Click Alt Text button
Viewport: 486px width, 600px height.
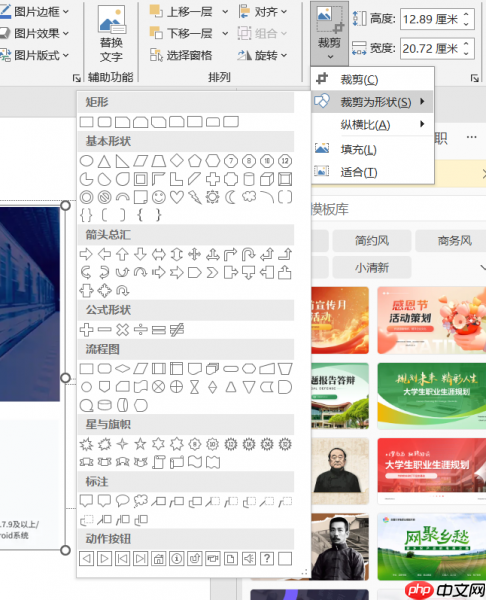click(x=111, y=34)
